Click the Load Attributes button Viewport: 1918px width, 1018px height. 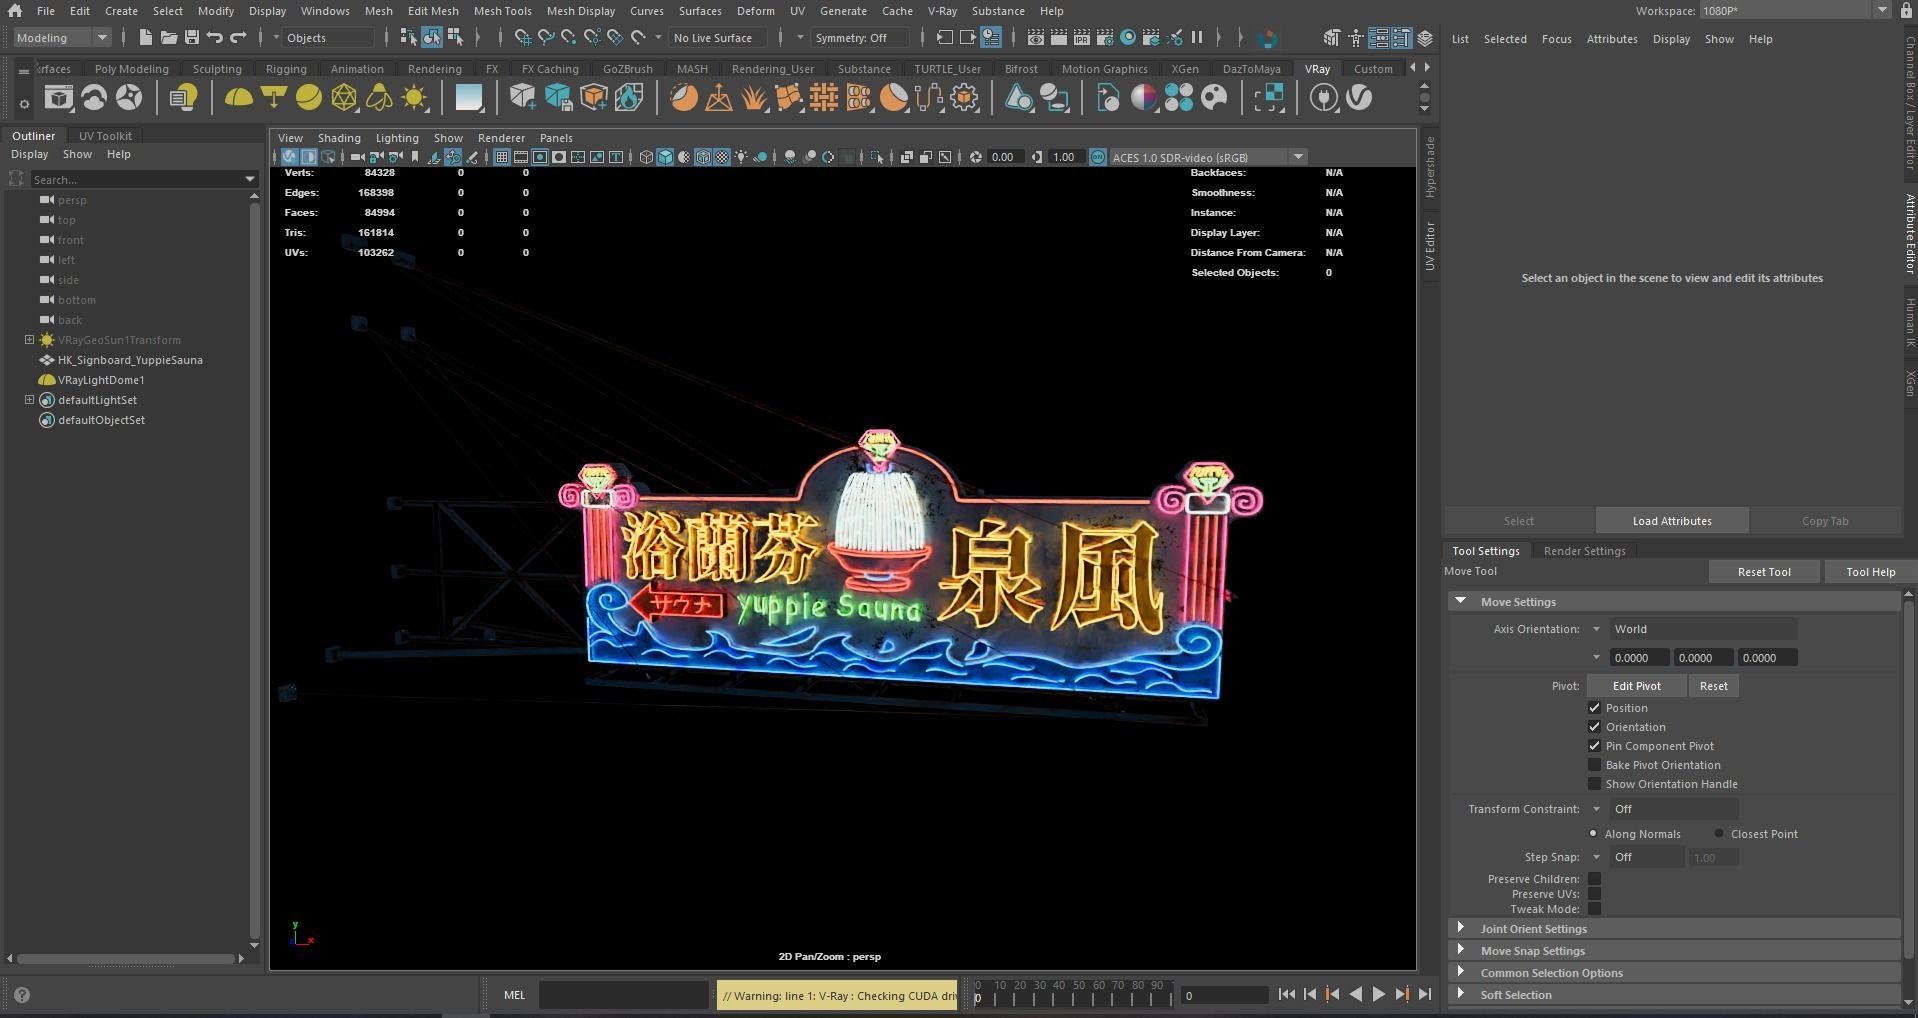pos(1672,521)
